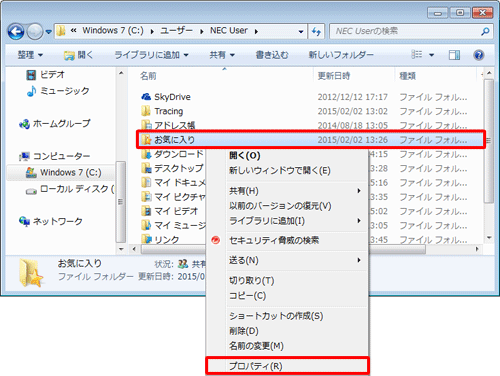Select ビデオ in the navigation pane
Viewport: 500px width, 376px height.
[45, 75]
